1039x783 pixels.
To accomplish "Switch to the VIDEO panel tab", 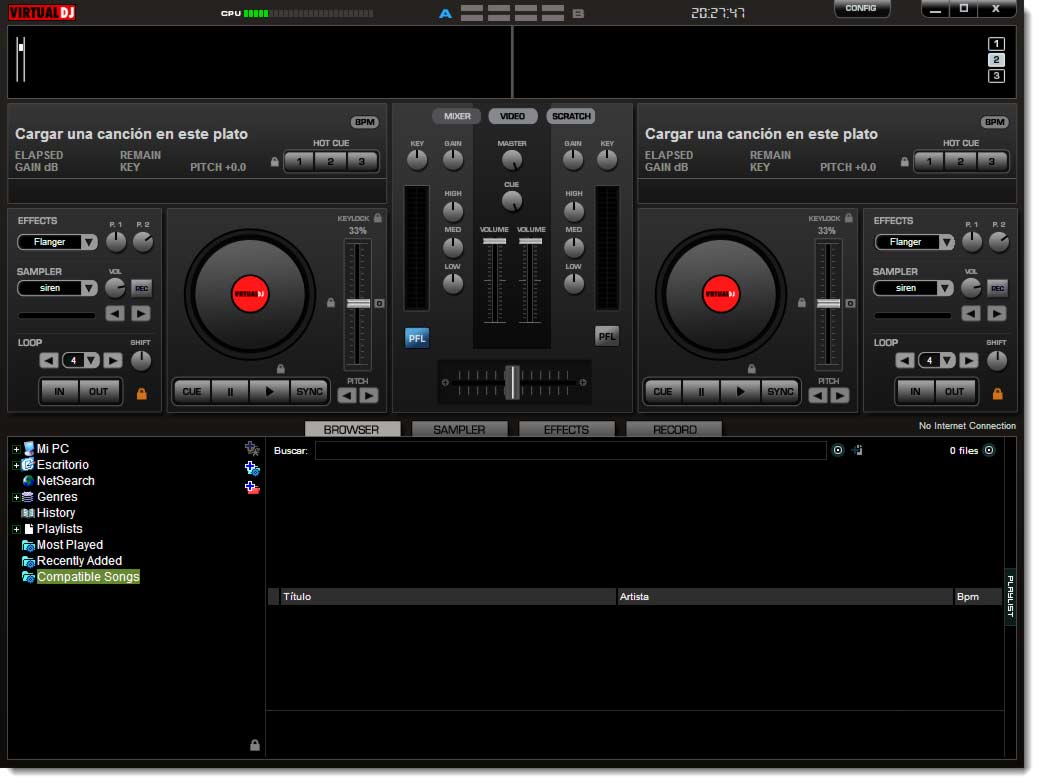I will tap(512, 116).
